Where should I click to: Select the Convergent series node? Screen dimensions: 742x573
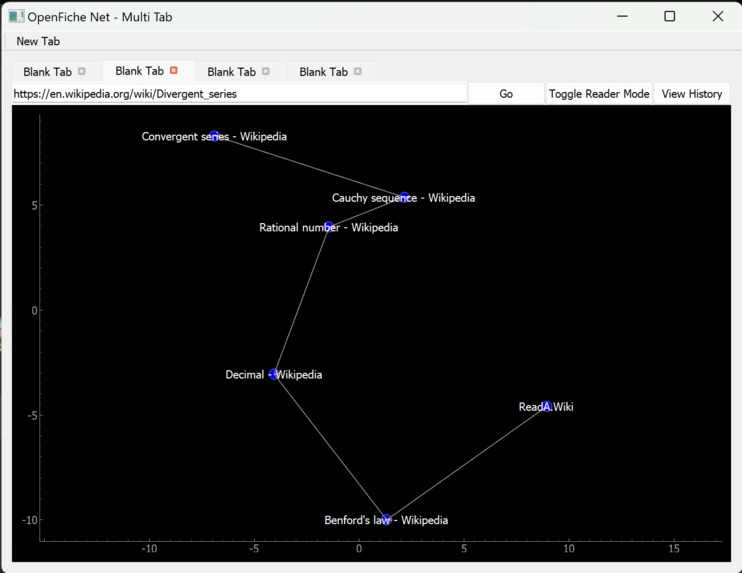coord(214,136)
